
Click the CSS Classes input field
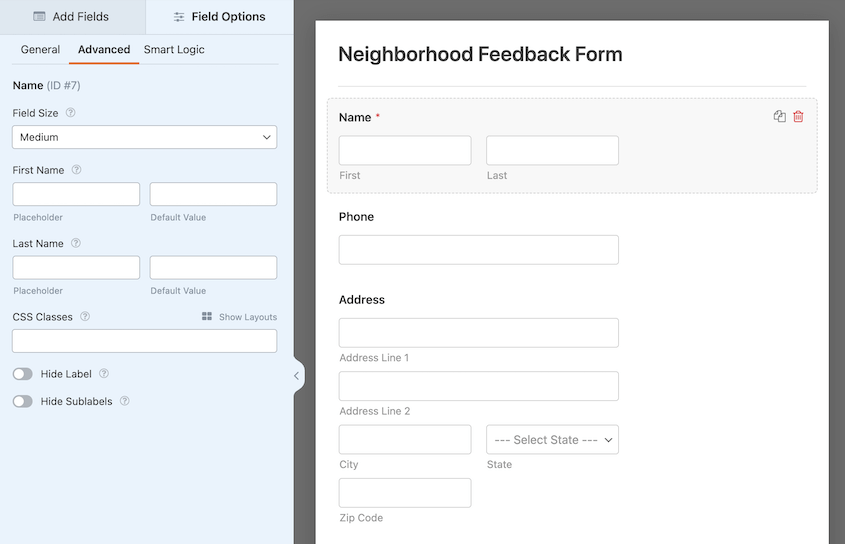tap(144, 341)
